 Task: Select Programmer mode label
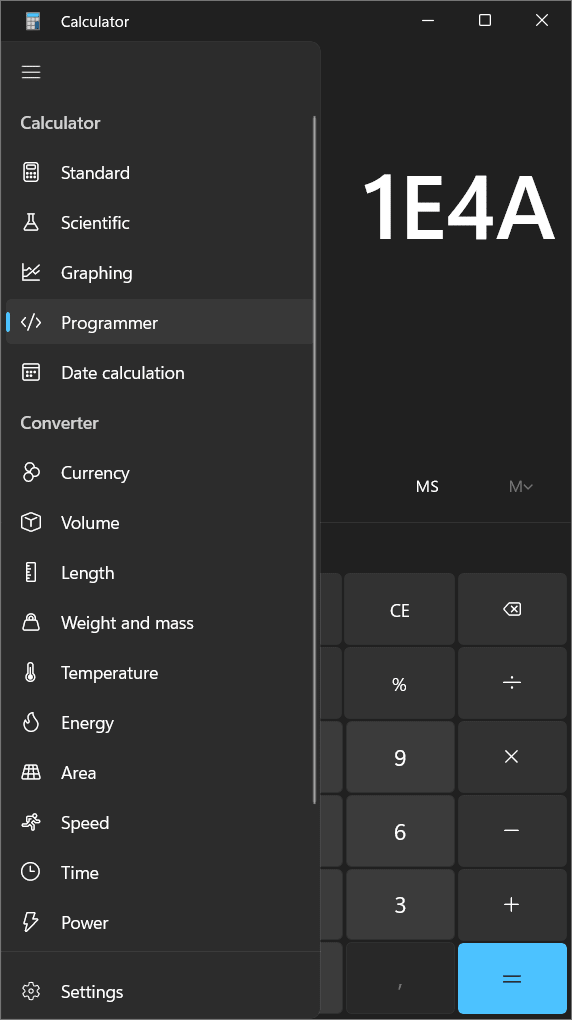click(109, 323)
